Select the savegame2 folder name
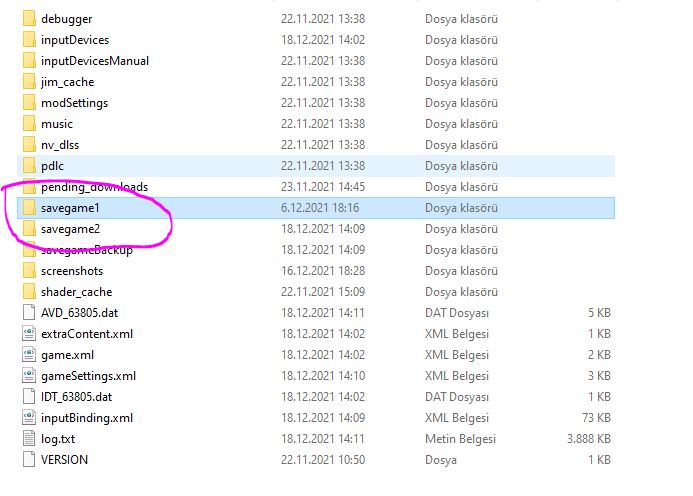693x496 pixels. click(x=71, y=229)
